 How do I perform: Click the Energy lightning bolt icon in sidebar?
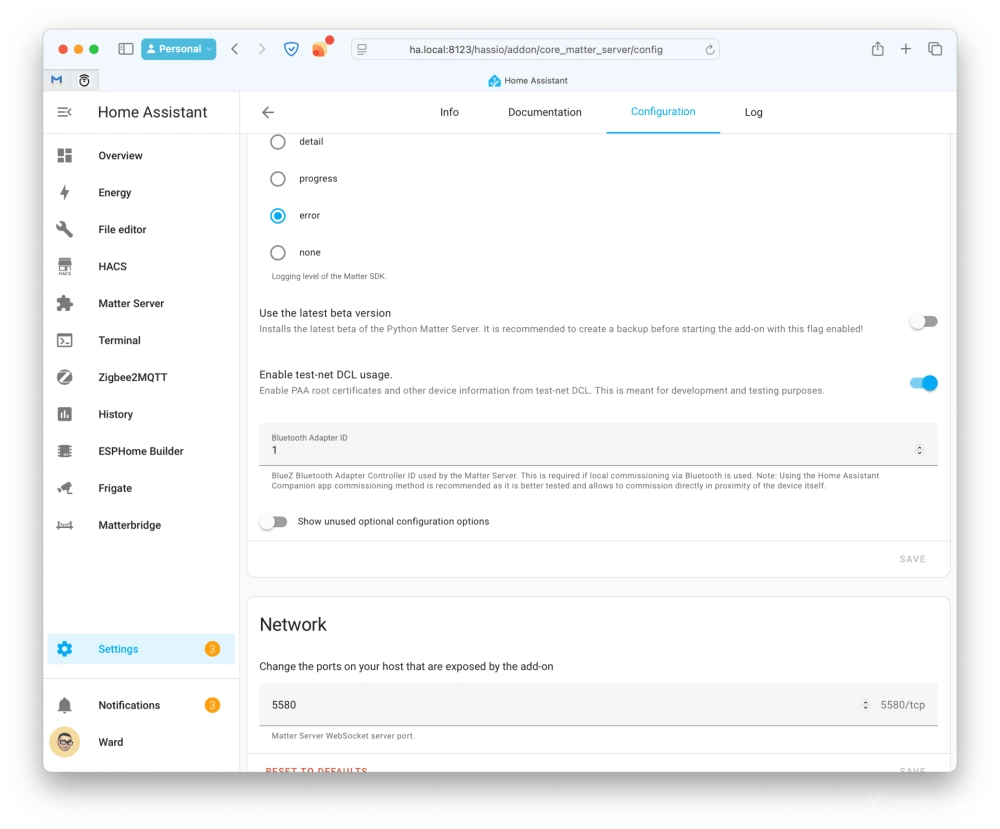[x=65, y=193]
